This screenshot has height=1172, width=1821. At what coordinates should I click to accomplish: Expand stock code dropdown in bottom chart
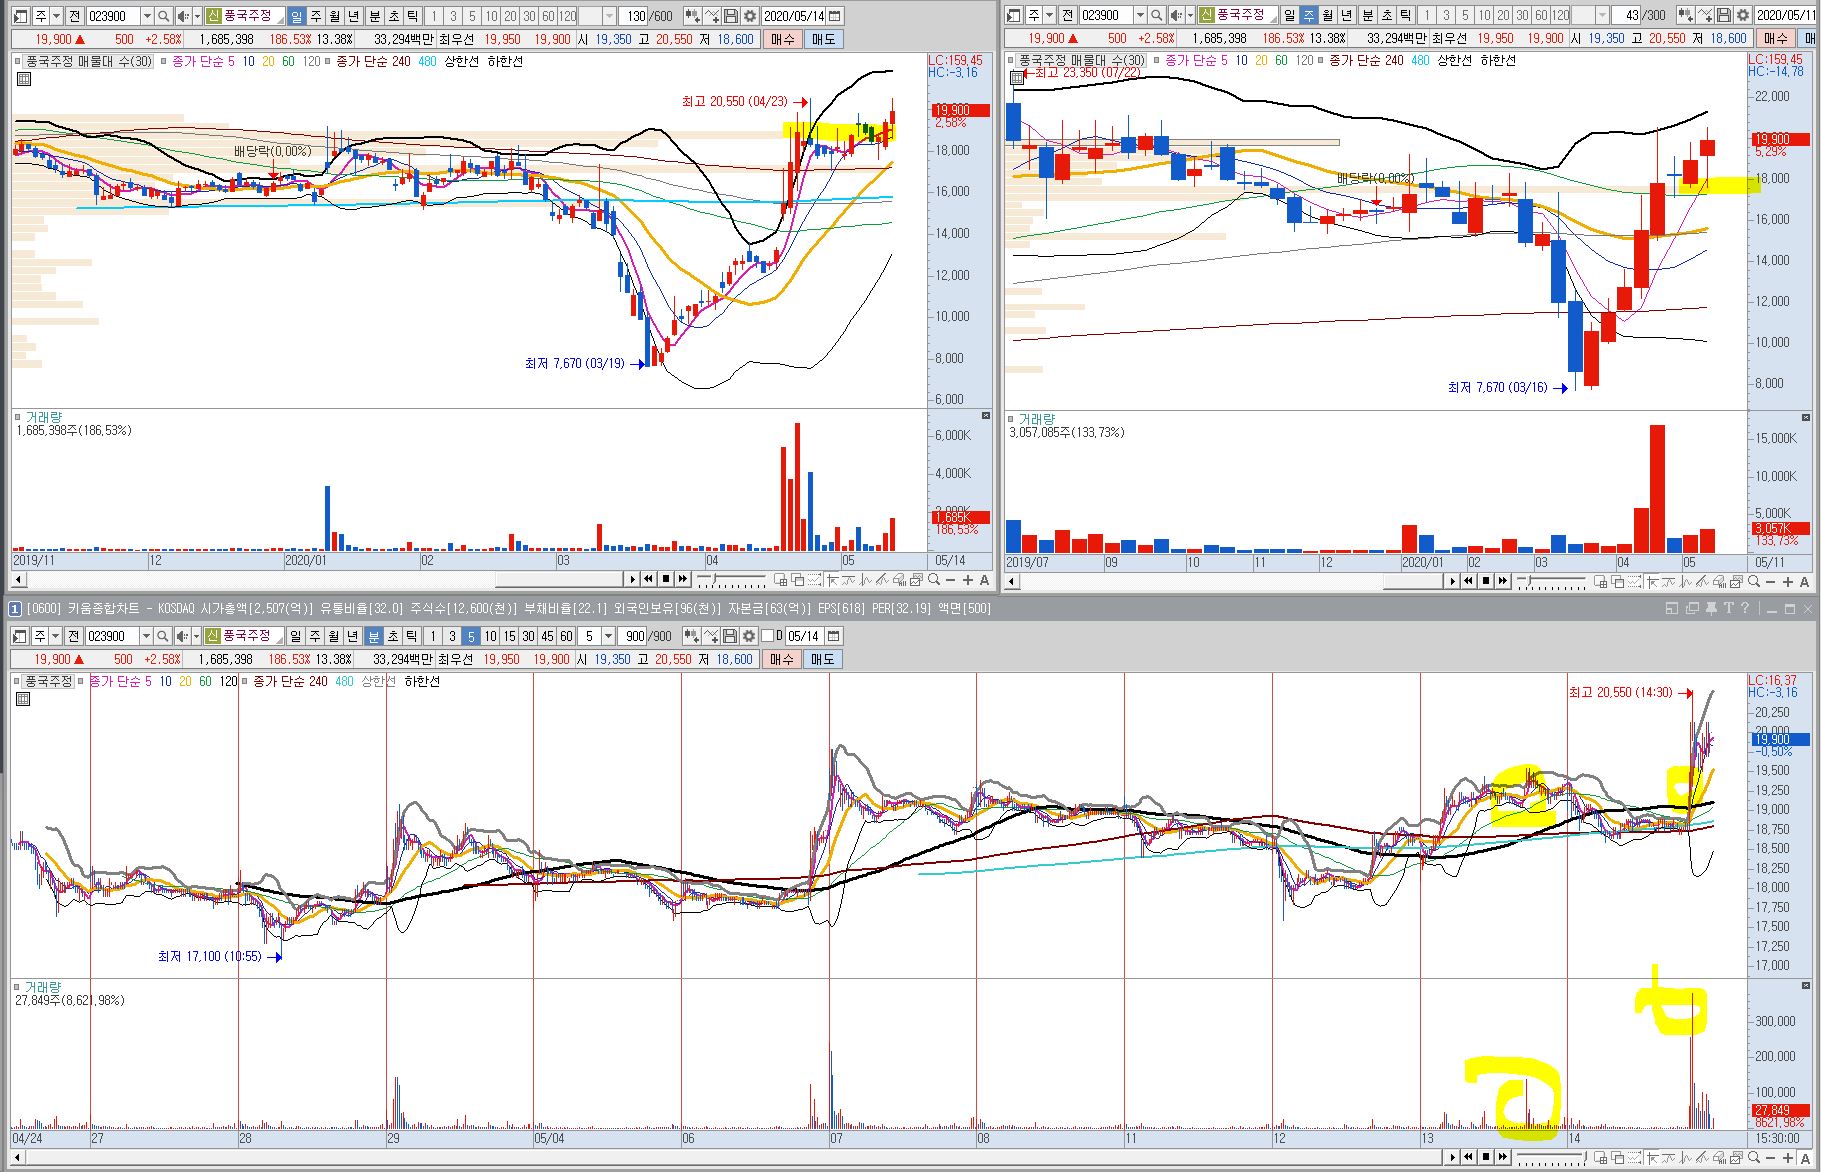[146, 636]
